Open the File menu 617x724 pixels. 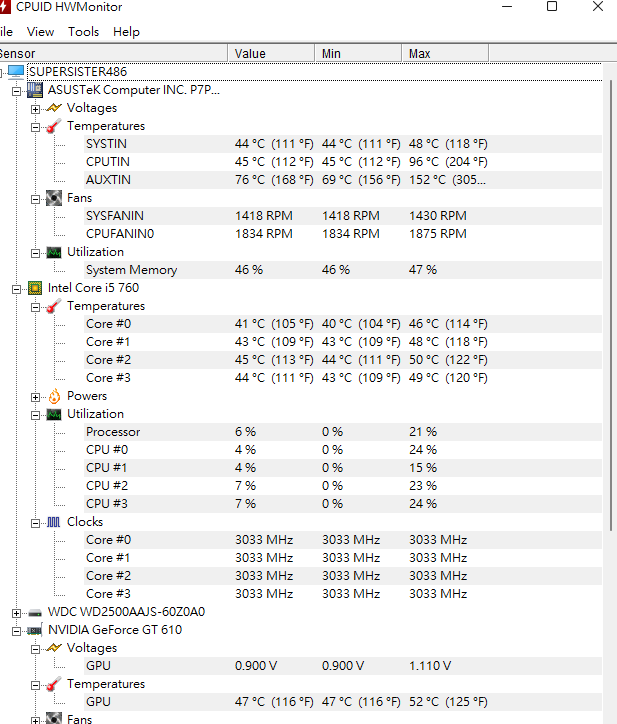[6, 32]
